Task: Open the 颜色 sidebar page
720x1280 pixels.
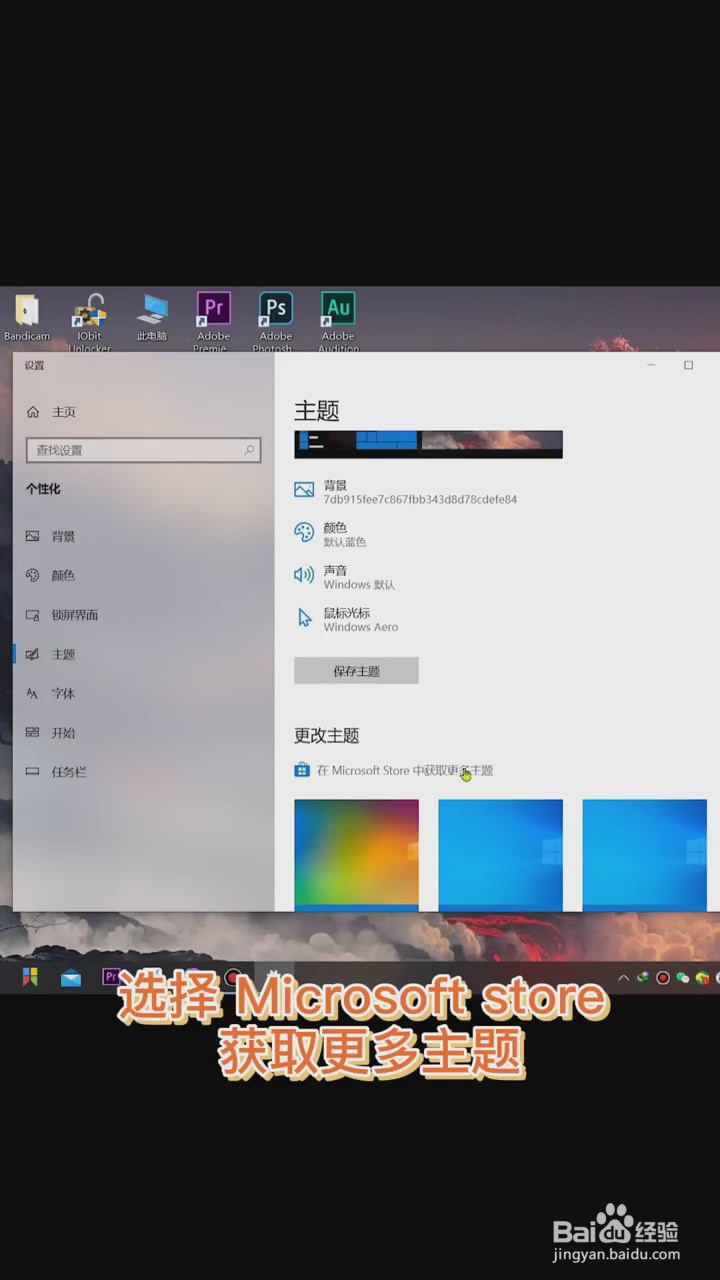Action: coord(51,575)
